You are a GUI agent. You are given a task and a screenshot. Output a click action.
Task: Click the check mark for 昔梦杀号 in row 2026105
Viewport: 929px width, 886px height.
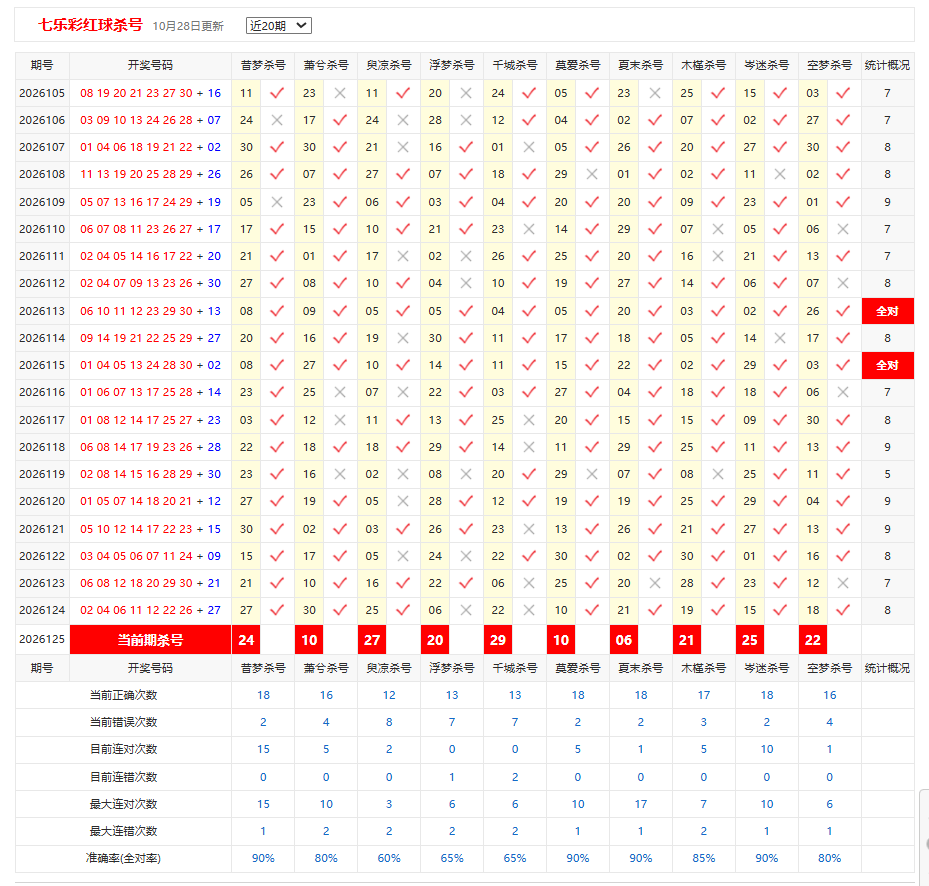(277, 93)
